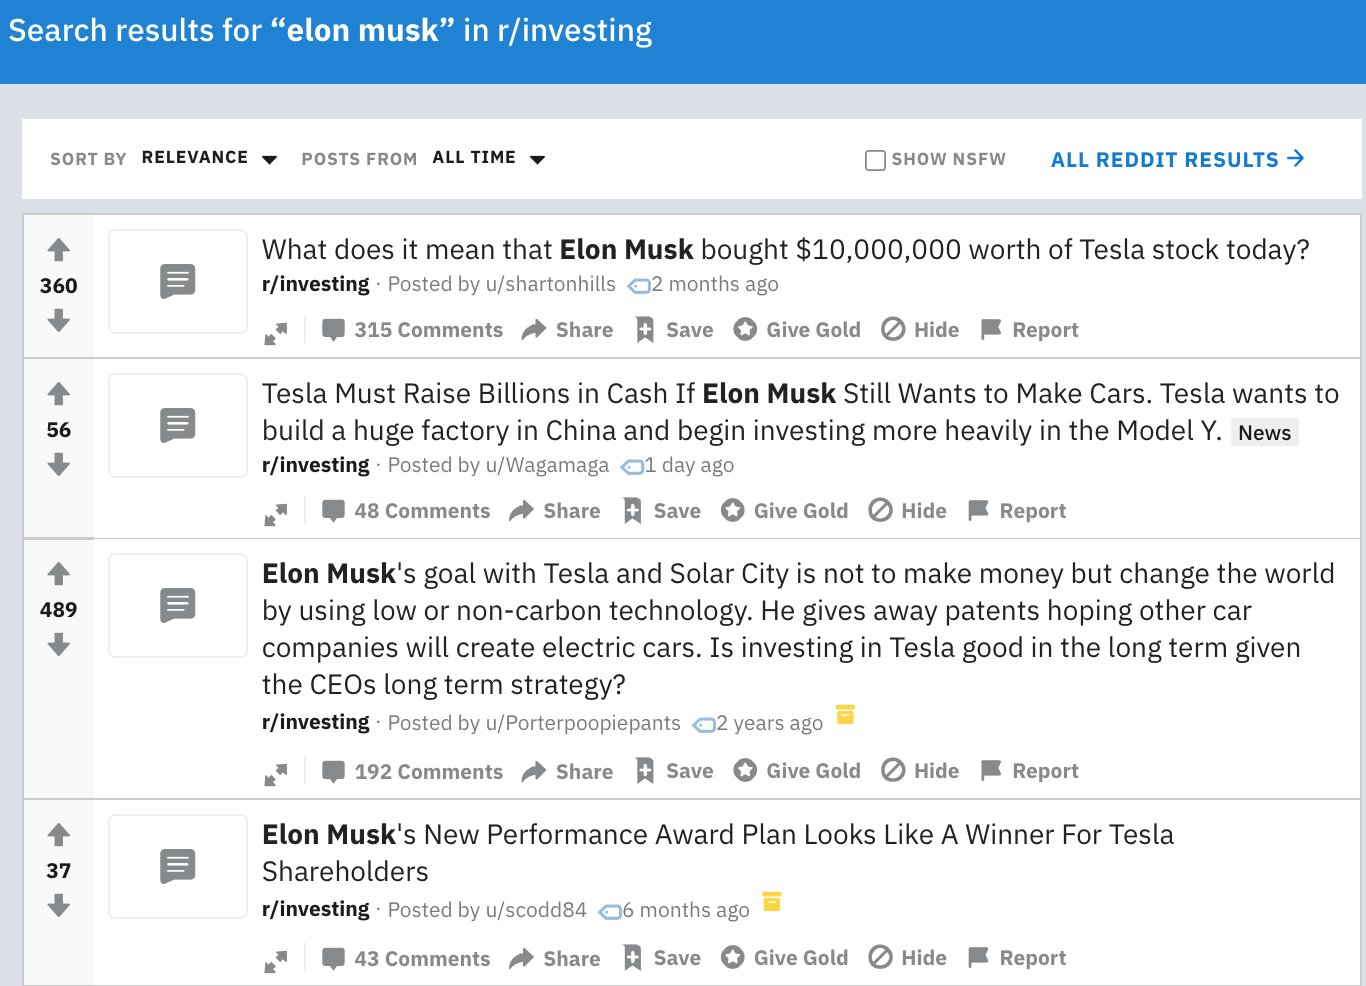Screen dimensions: 1366x986
Task: Upvote the Solar City goal post
Action: click(x=59, y=573)
